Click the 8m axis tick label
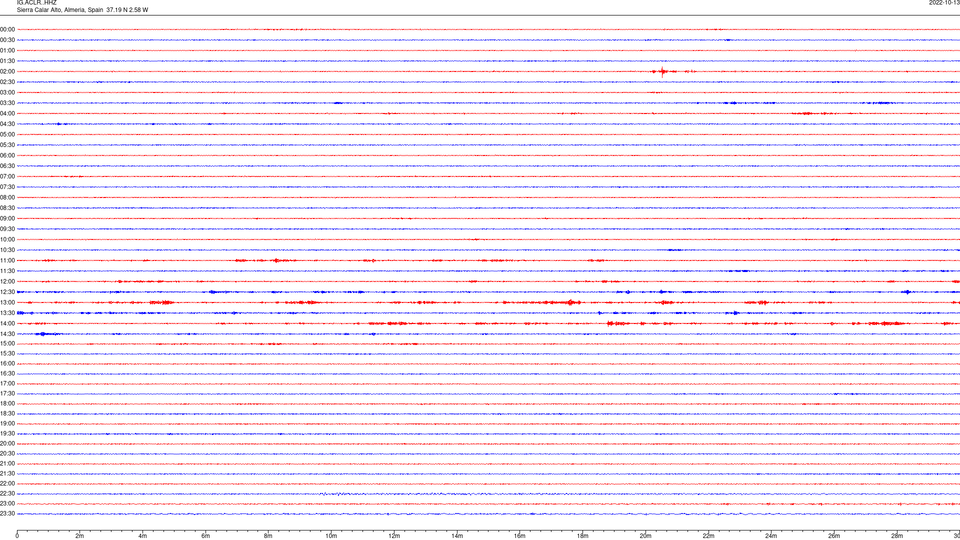 [268, 536]
